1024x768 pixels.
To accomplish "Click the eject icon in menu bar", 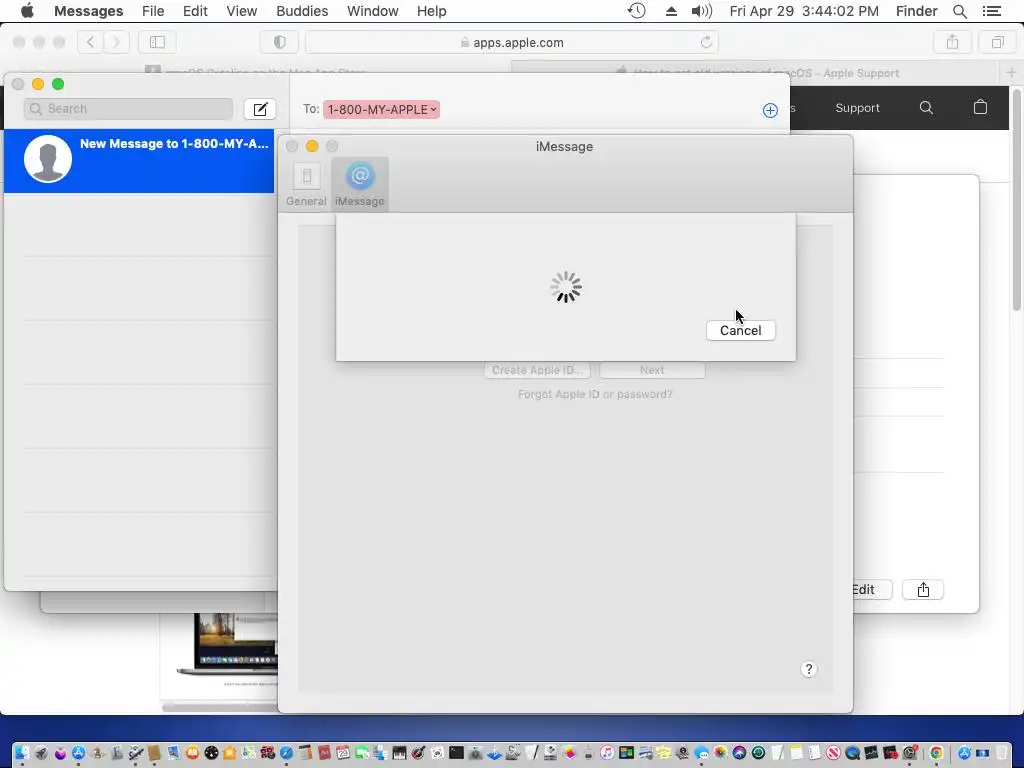I will (671, 11).
